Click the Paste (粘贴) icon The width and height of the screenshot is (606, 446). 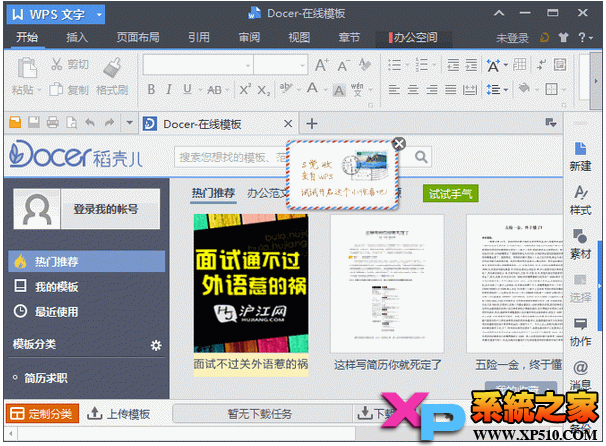[27, 68]
